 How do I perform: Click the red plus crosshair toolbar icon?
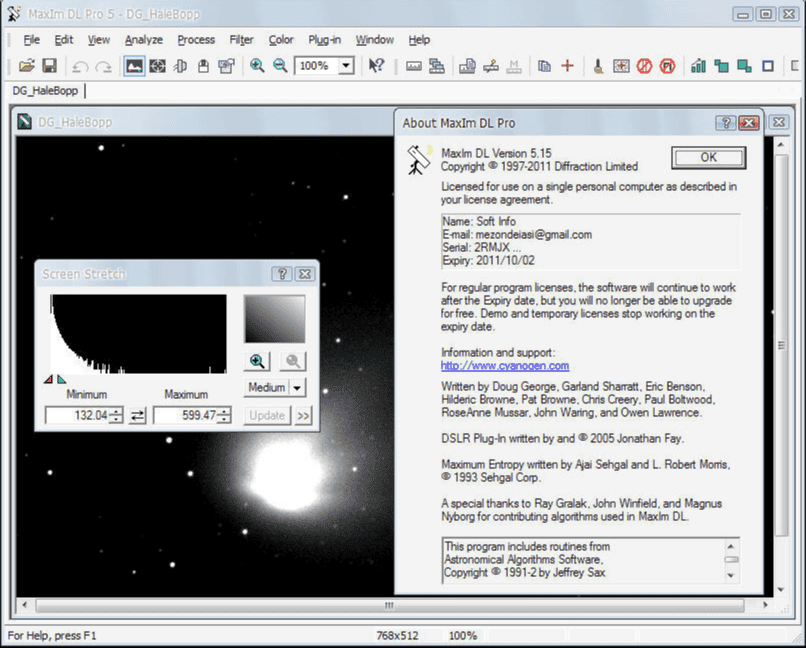567,66
